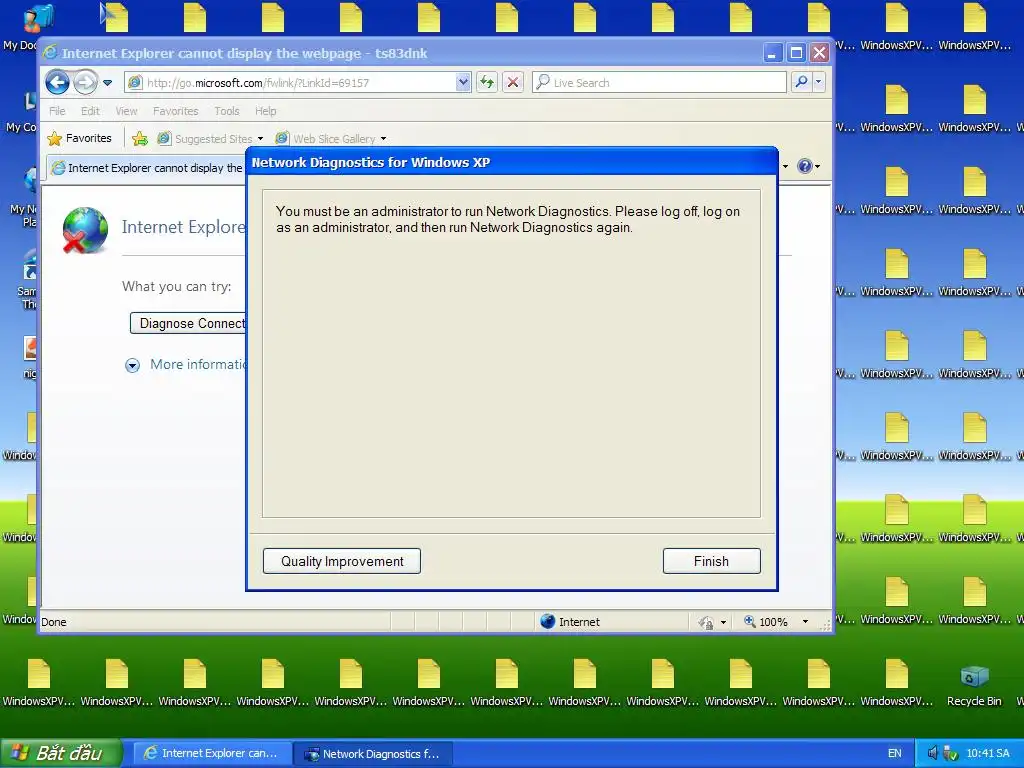Open the View menu
The height and width of the screenshot is (768, 1024).
(x=126, y=111)
